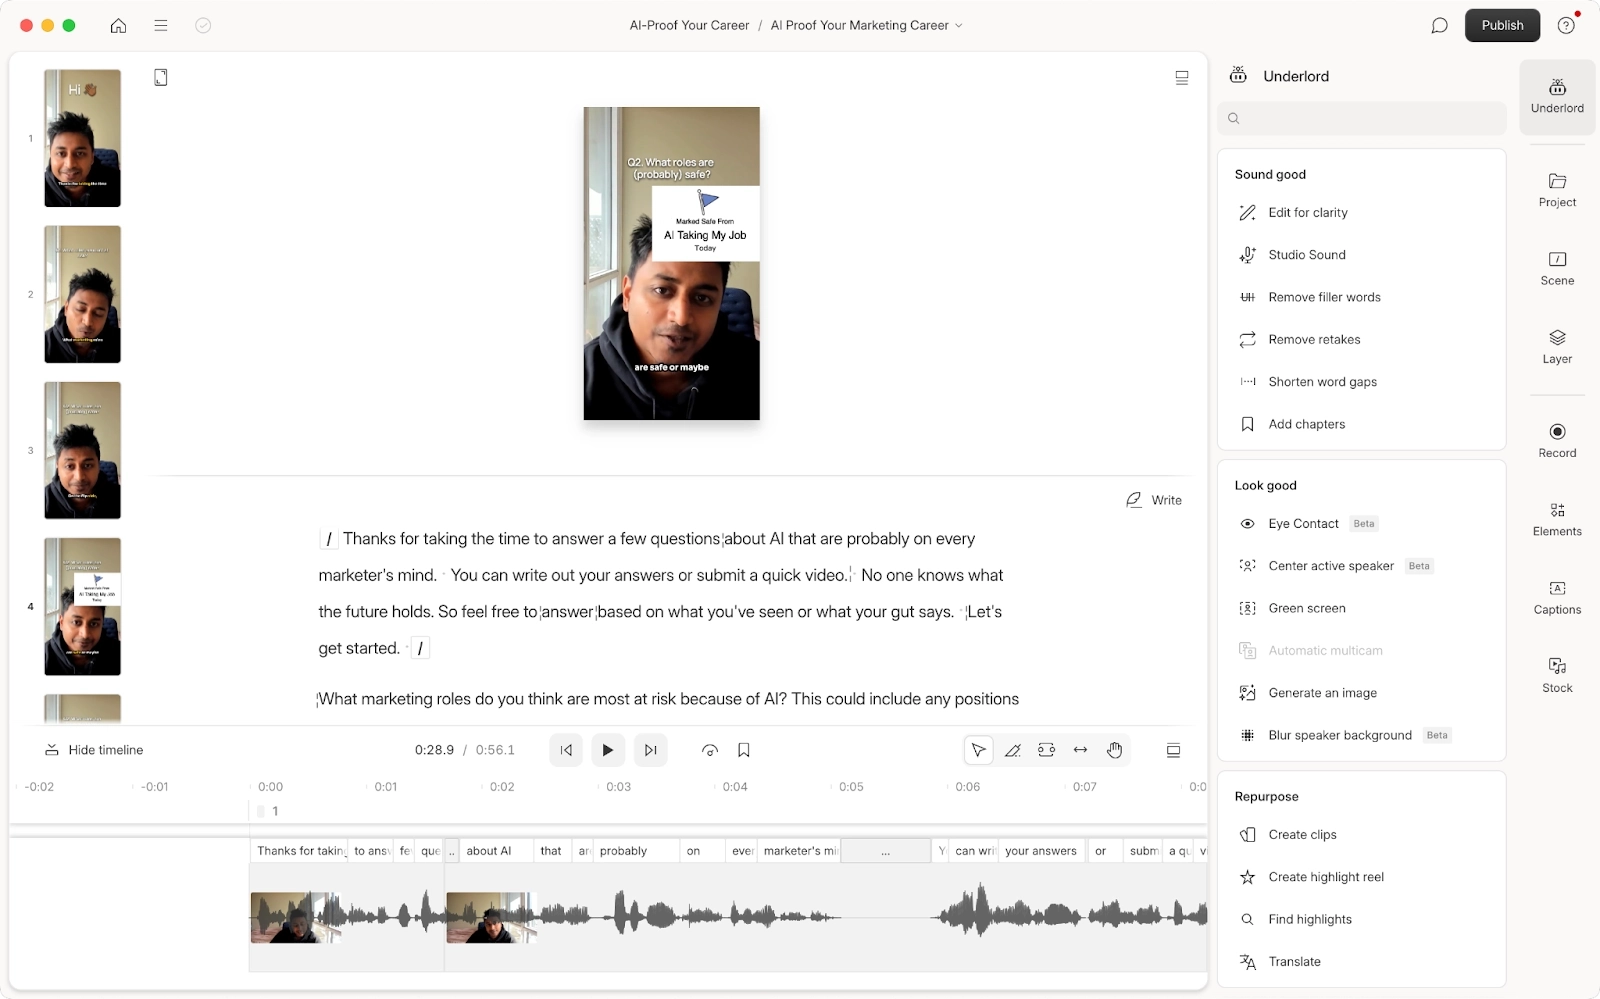Open the hamburger menu

click(x=160, y=25)
